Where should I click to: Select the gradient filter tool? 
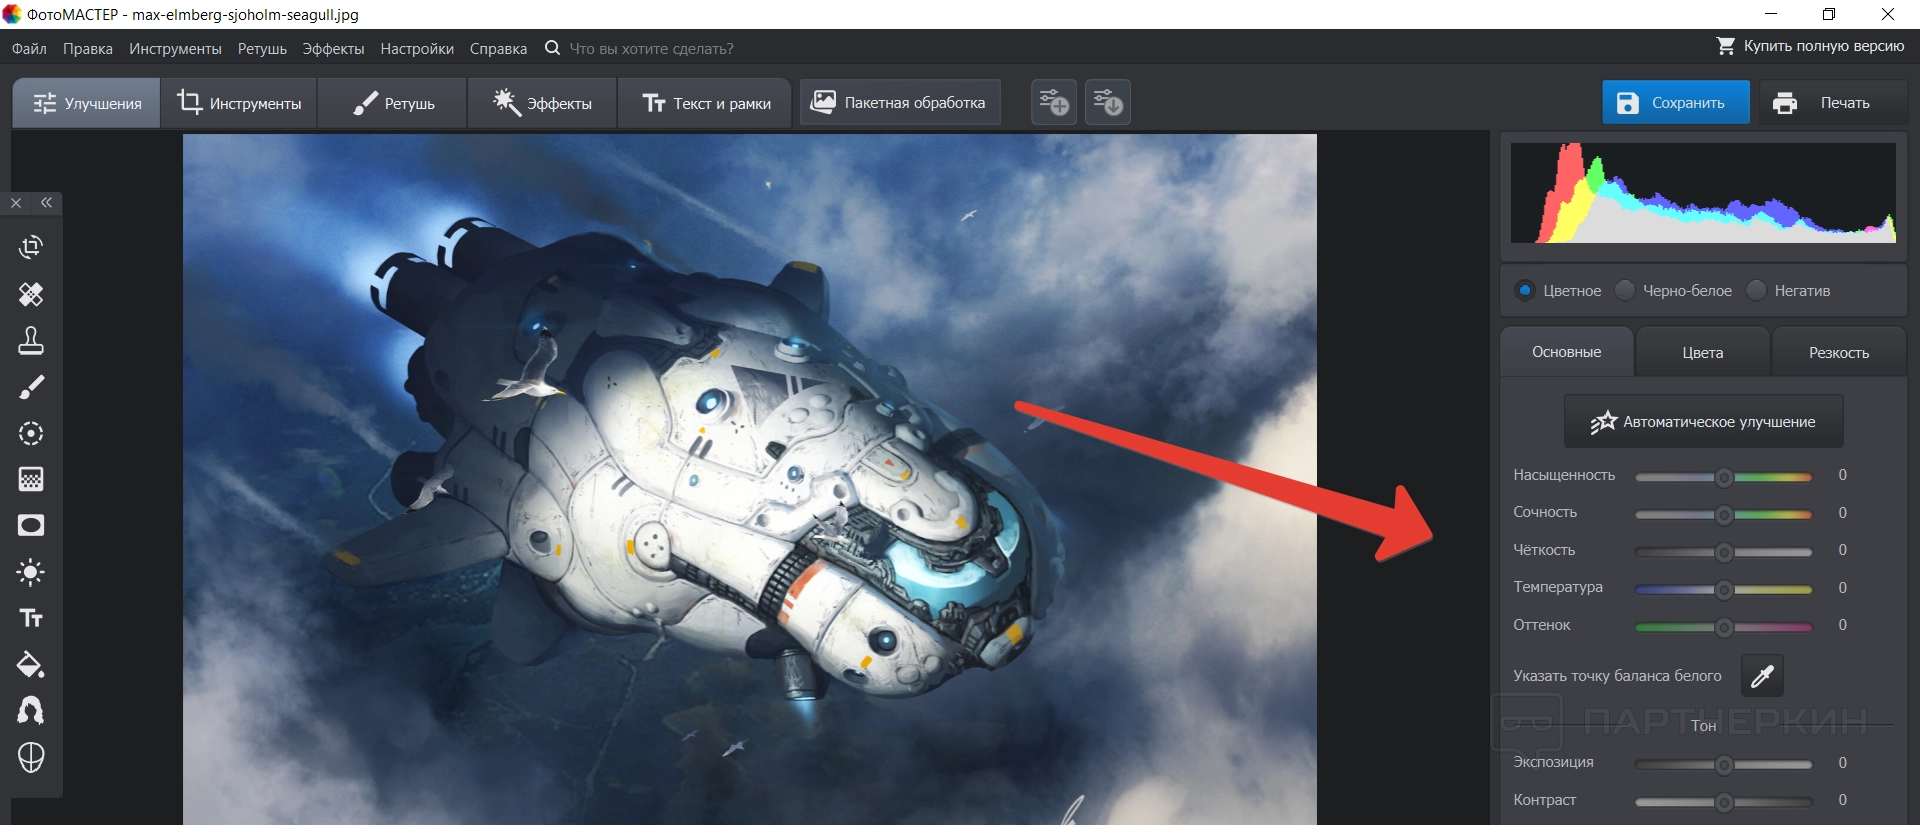click(x=31, y=479)
